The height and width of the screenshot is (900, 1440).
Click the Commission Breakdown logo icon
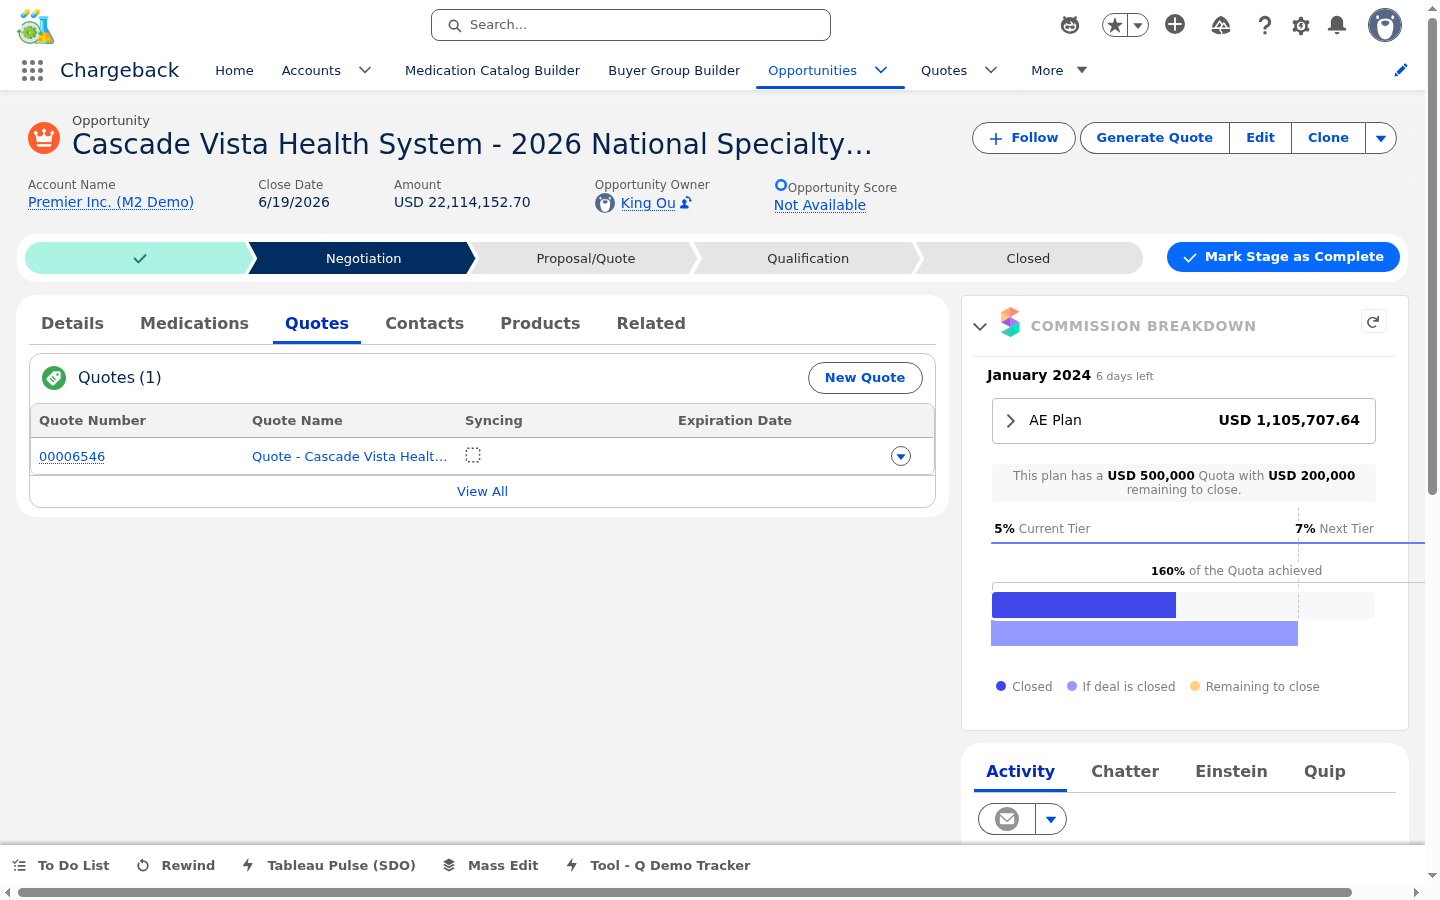(x=1011, y=322)
